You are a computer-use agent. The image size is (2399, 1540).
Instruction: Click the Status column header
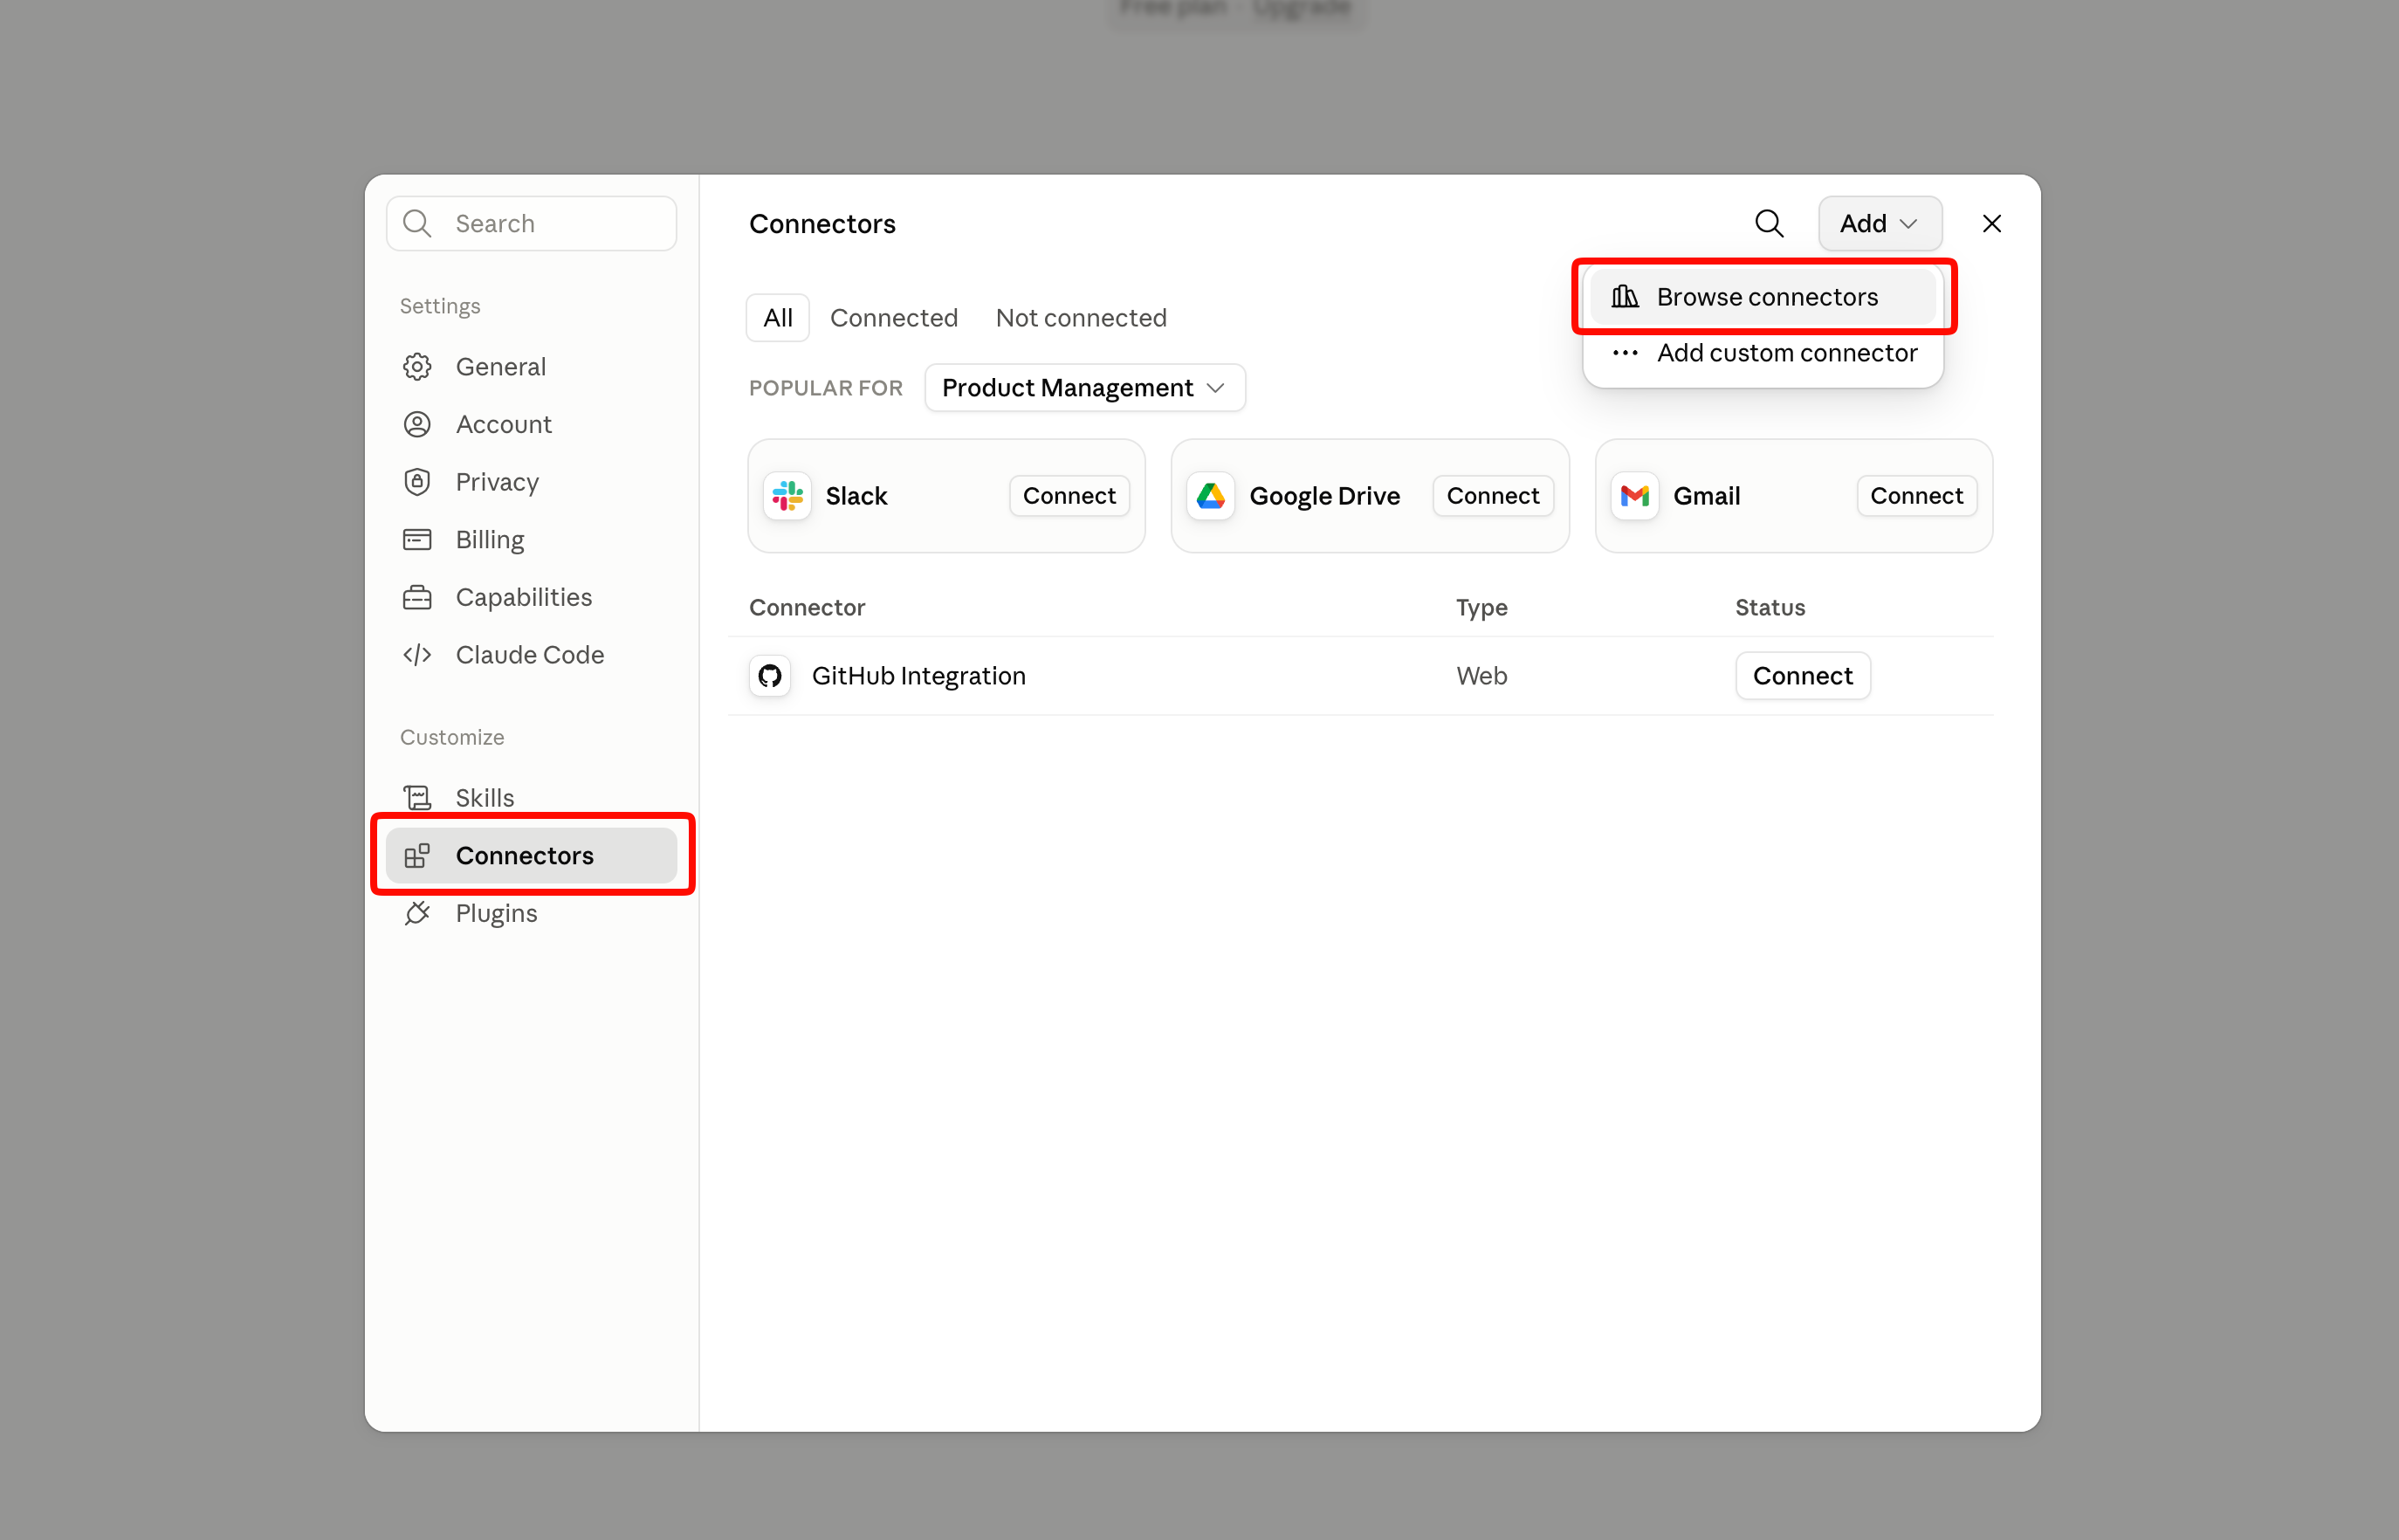[x=1769, y=608]
